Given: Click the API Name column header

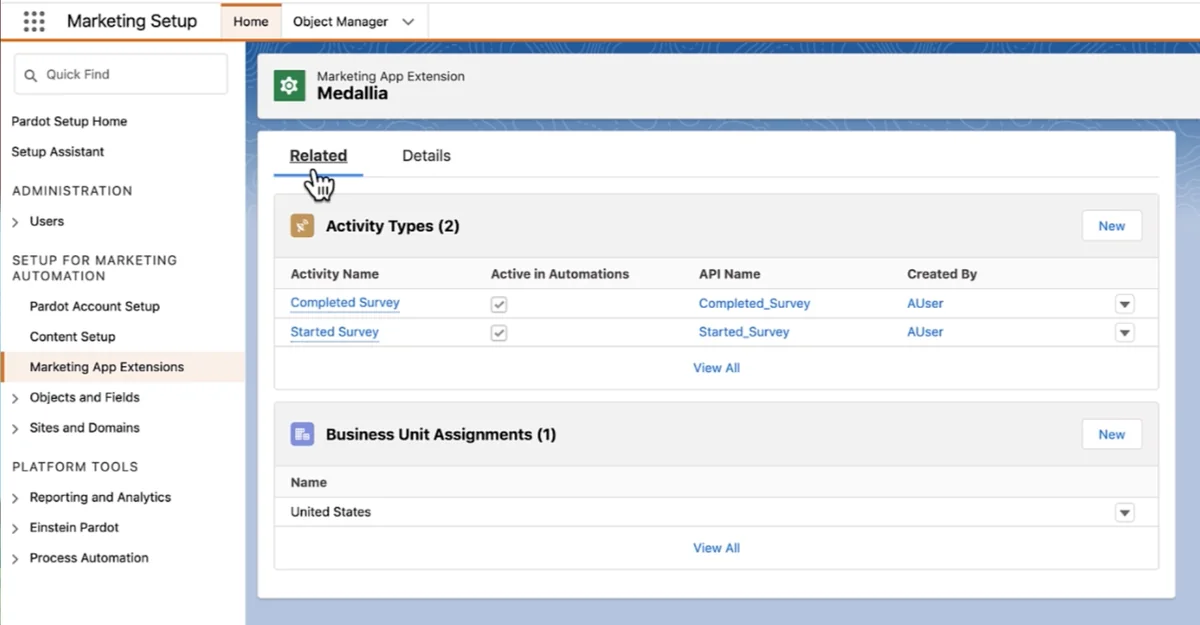Looking at the screenshot, I should (x=729, y=274).
